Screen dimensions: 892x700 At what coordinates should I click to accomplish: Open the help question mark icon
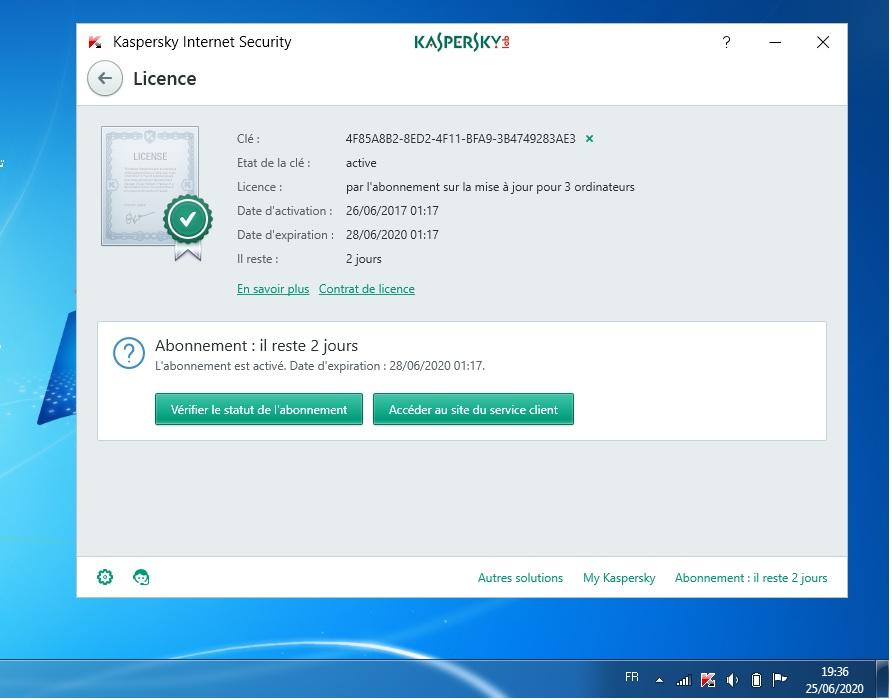tap(726, 42)
